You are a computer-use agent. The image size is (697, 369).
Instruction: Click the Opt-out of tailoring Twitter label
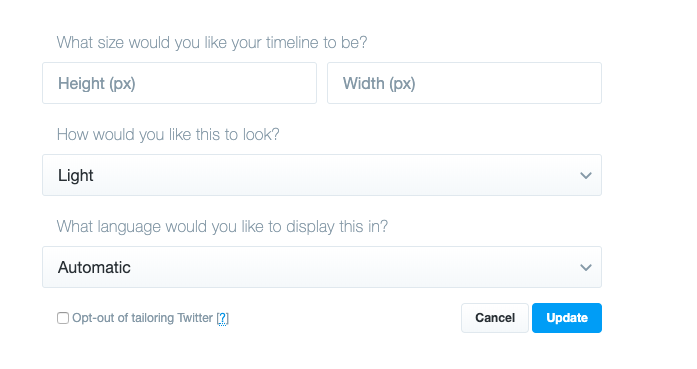[x=142, y=318]
